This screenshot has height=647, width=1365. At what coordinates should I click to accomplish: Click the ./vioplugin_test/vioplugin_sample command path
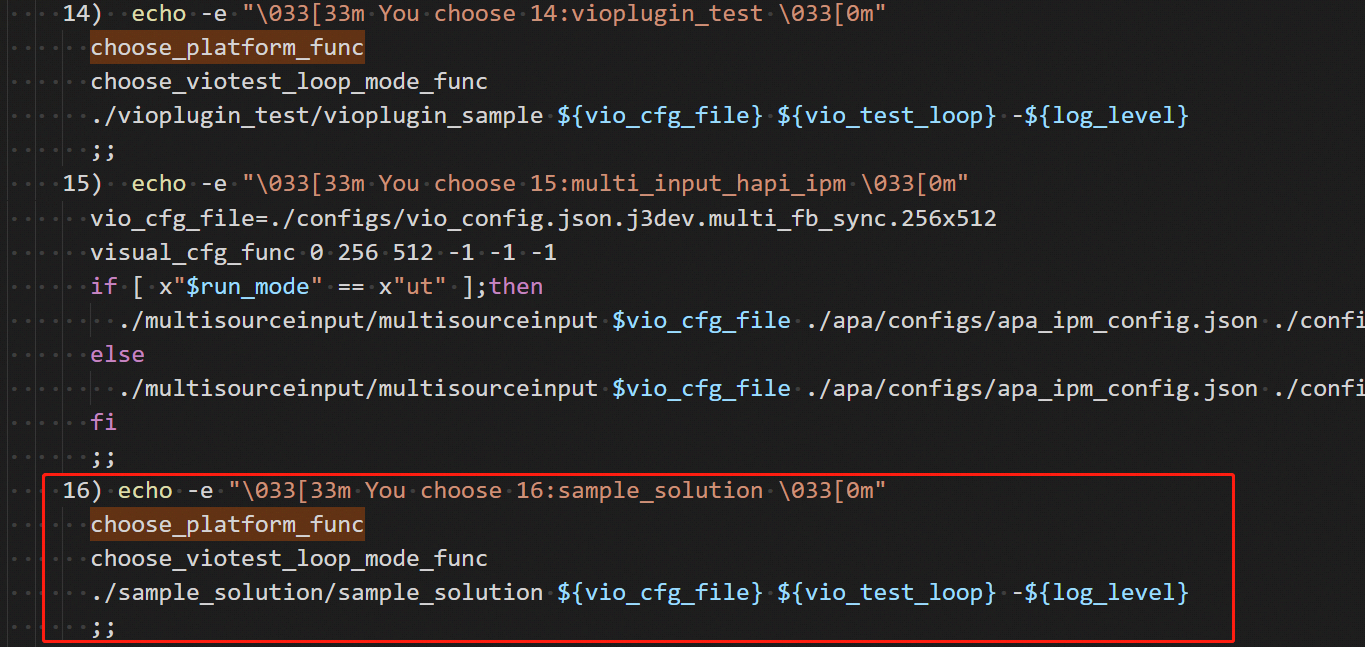pos(316,115)
